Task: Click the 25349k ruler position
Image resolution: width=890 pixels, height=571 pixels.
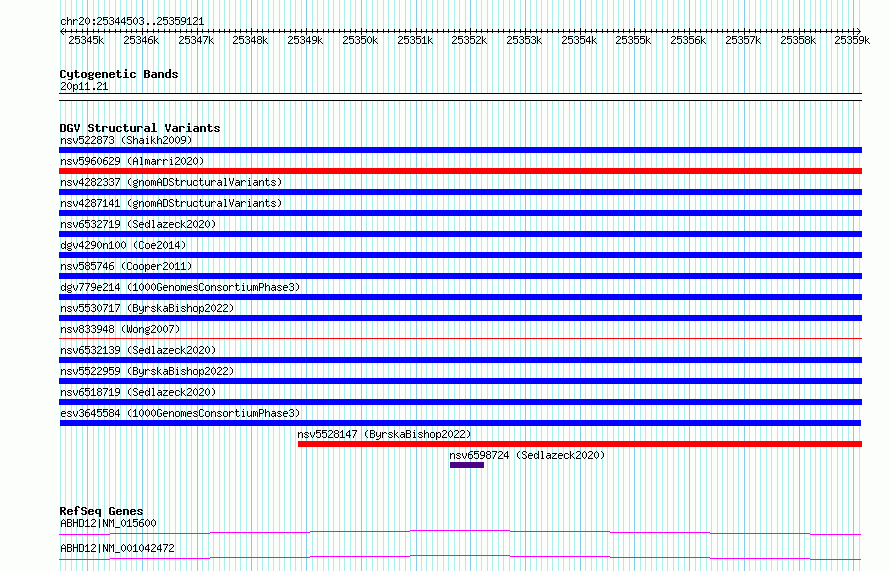Action: pos(305,40)
